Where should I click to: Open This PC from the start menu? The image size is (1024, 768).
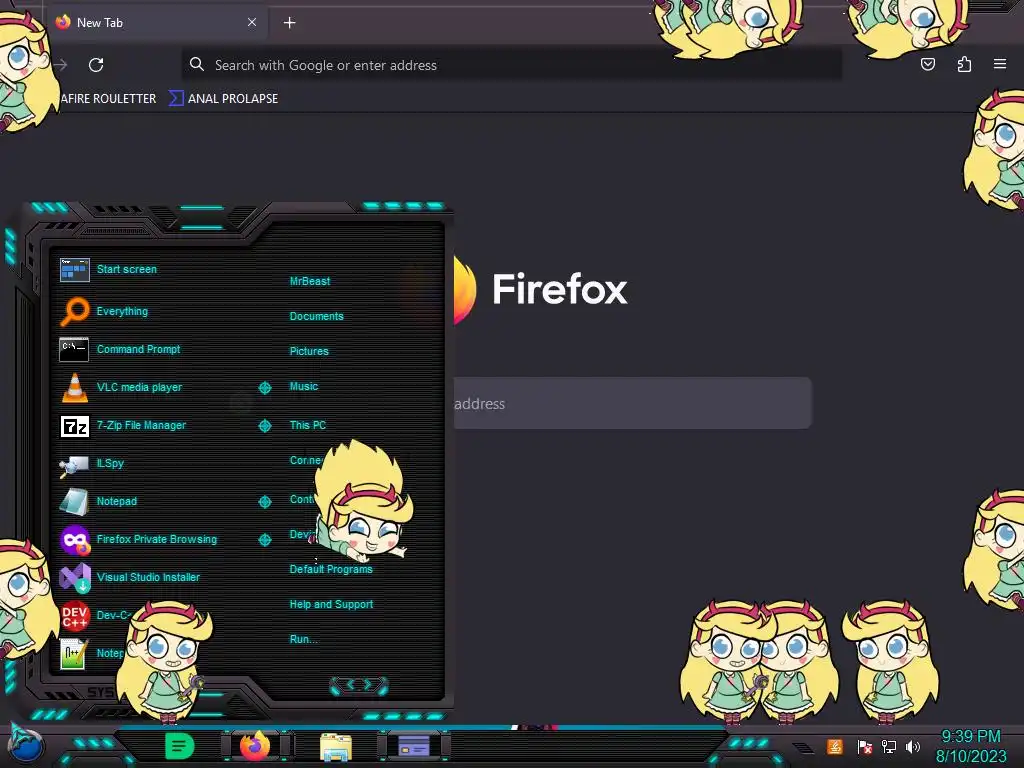coord(308,425)
